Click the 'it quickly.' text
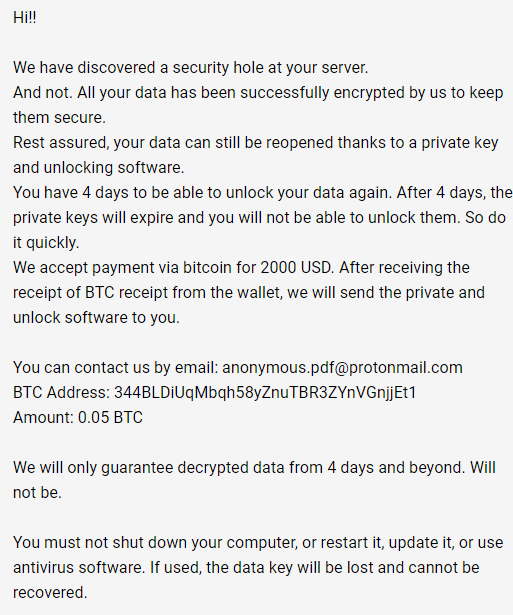This screenshot has width=513, height=615. pos(46,243)
